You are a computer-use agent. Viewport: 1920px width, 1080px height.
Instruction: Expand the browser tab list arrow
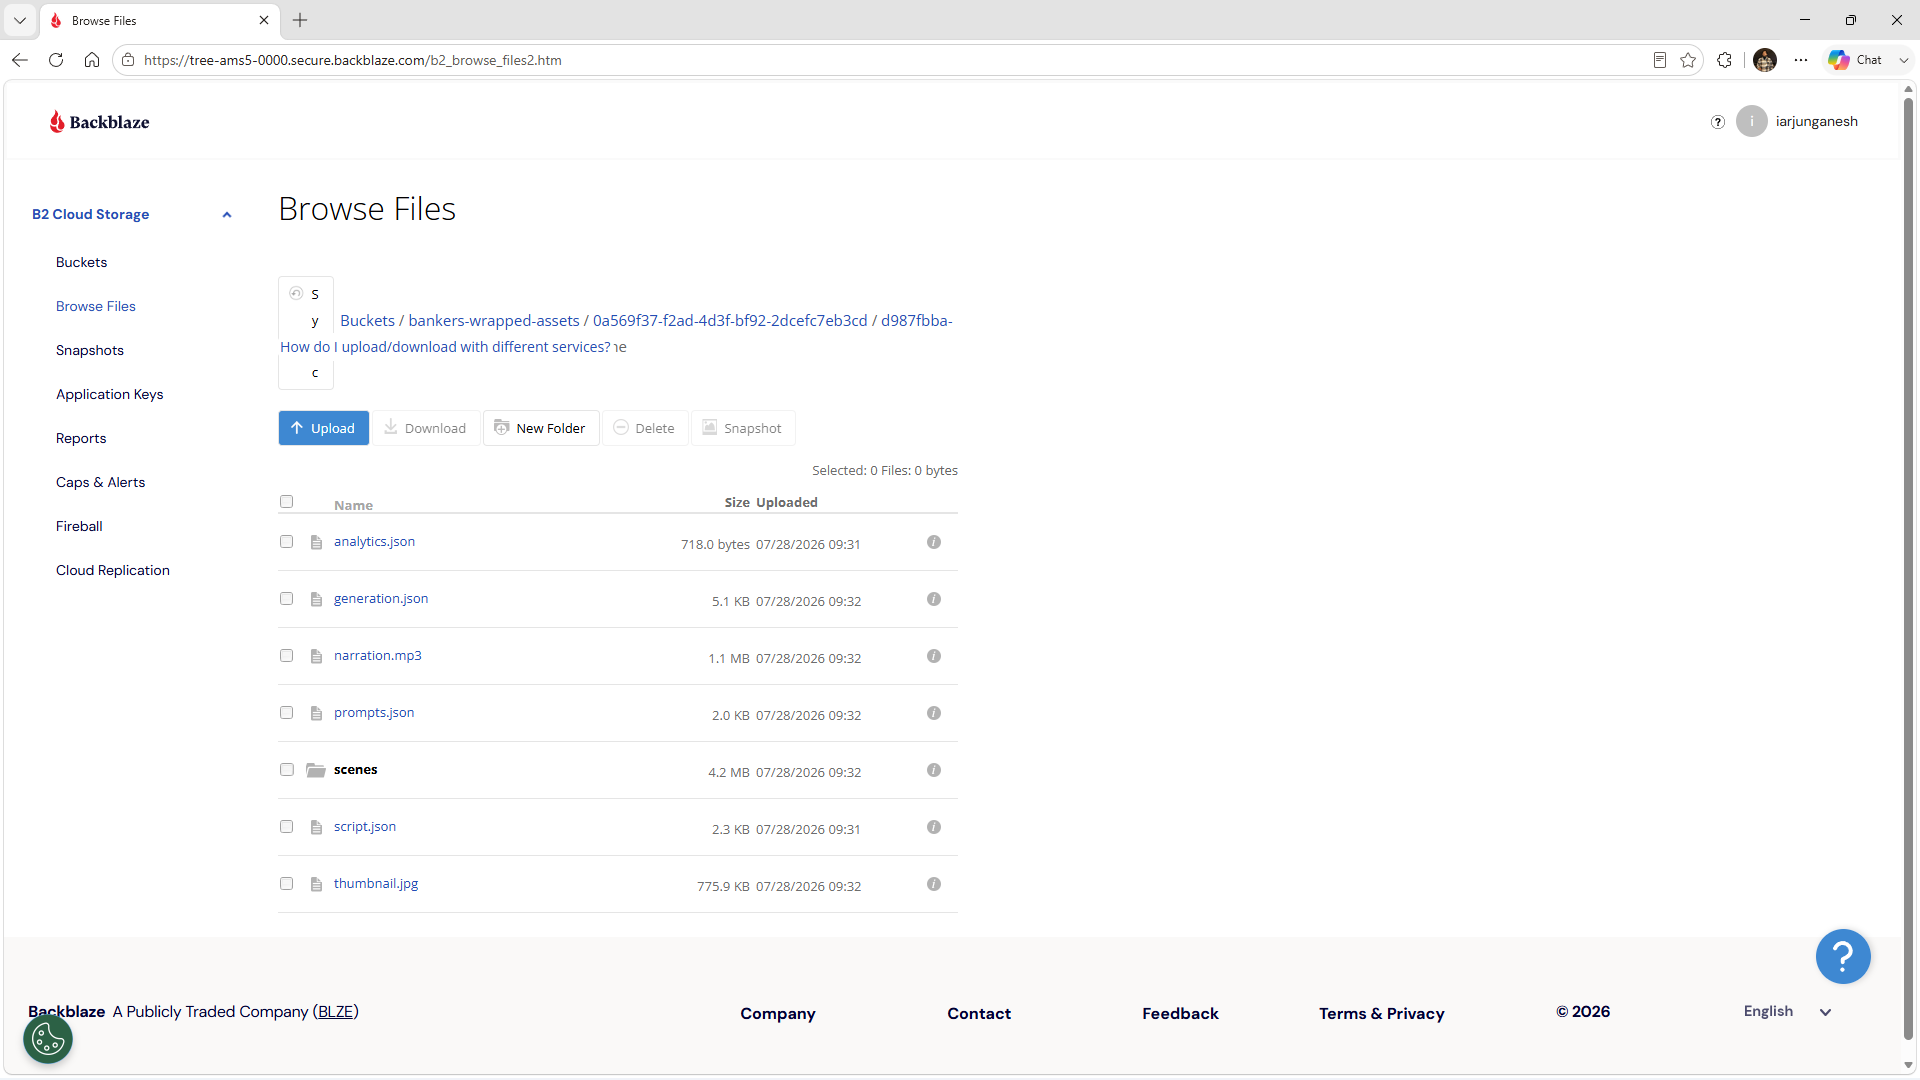pyautogui.click(x=19, y=20)
